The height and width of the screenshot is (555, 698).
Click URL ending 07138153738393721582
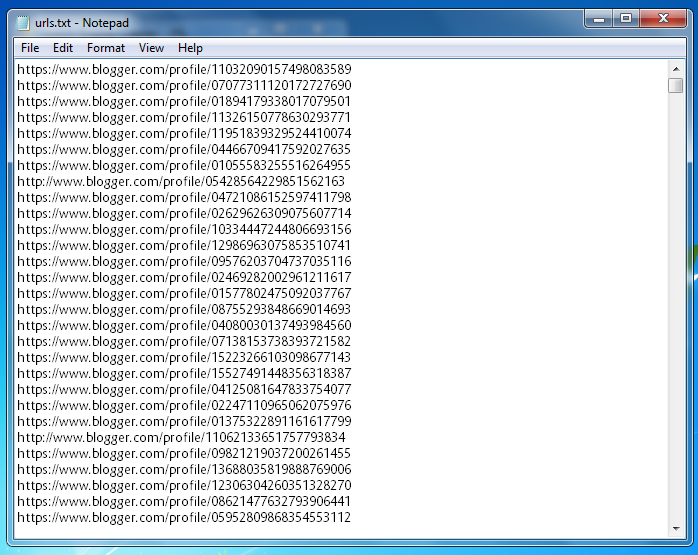(x=184, y=341)
